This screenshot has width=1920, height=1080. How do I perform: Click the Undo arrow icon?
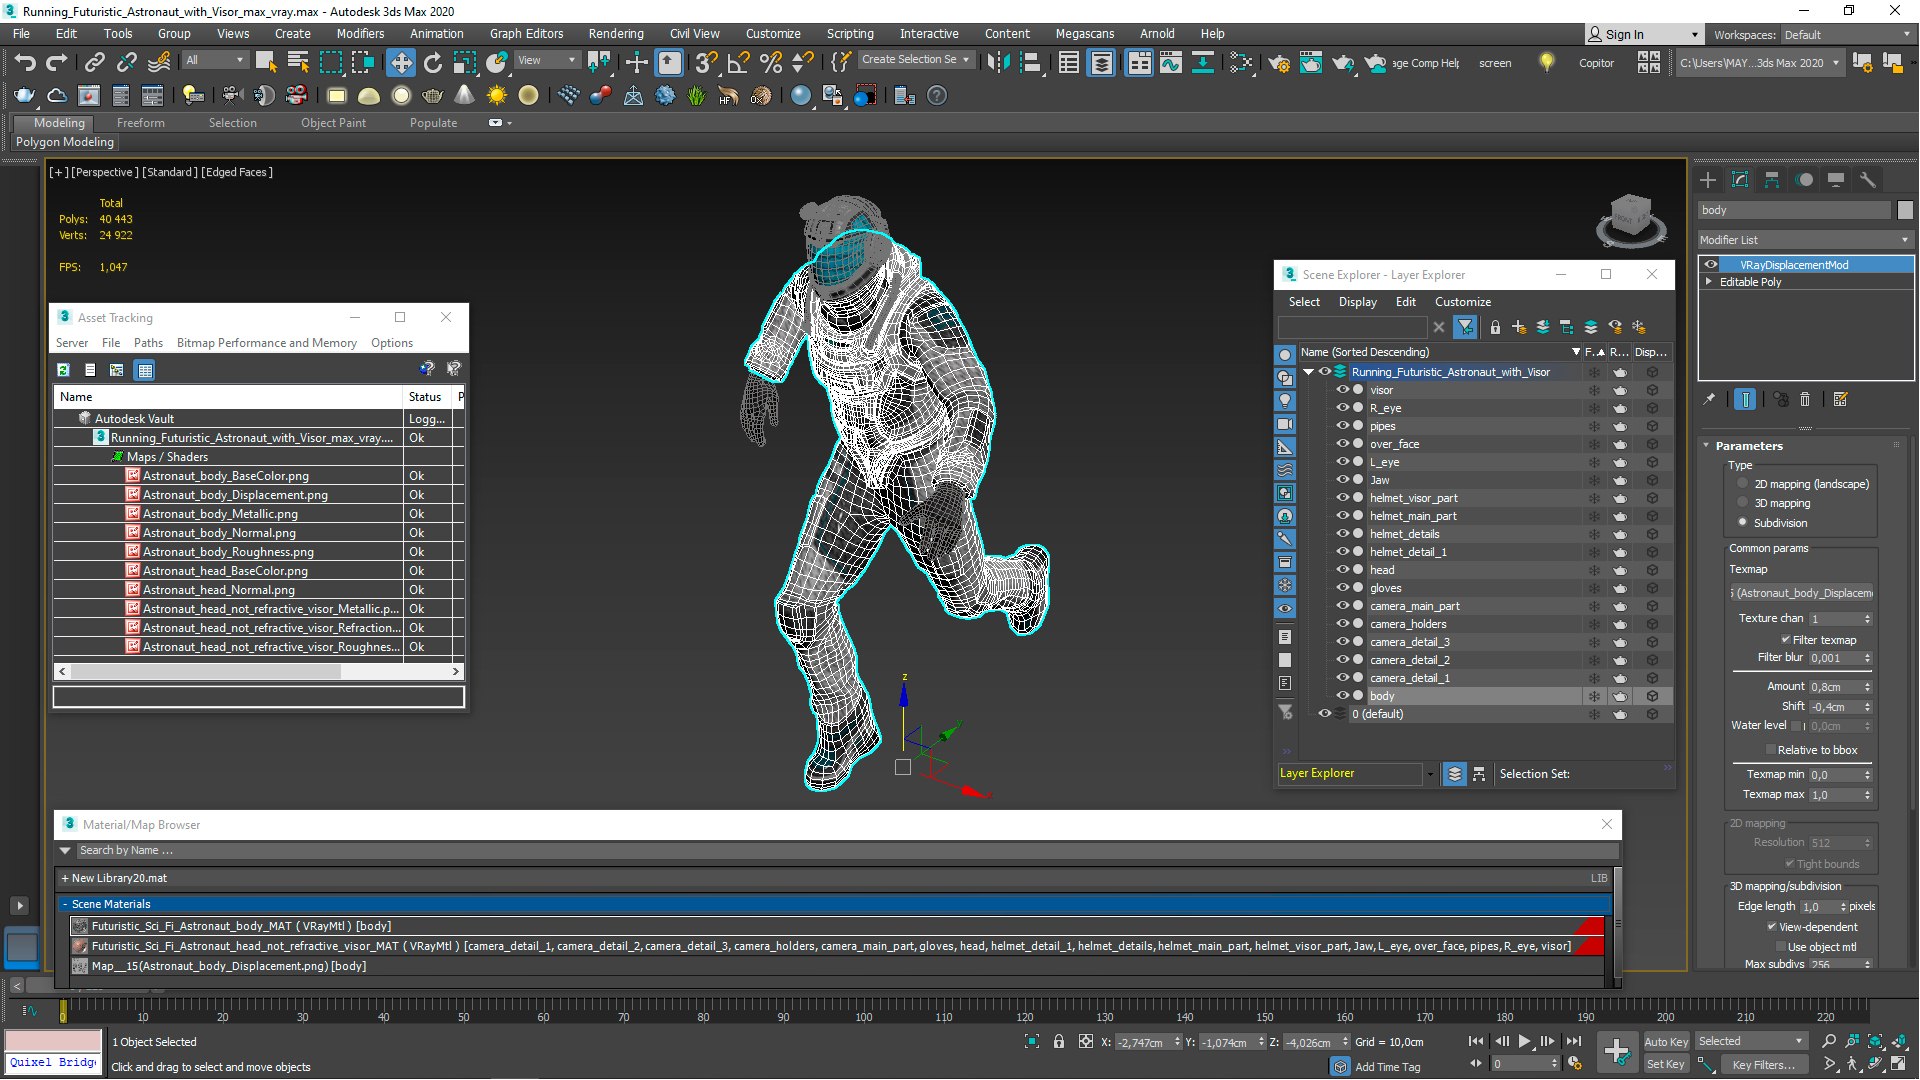pyautogui.click(x=24, y=63)
